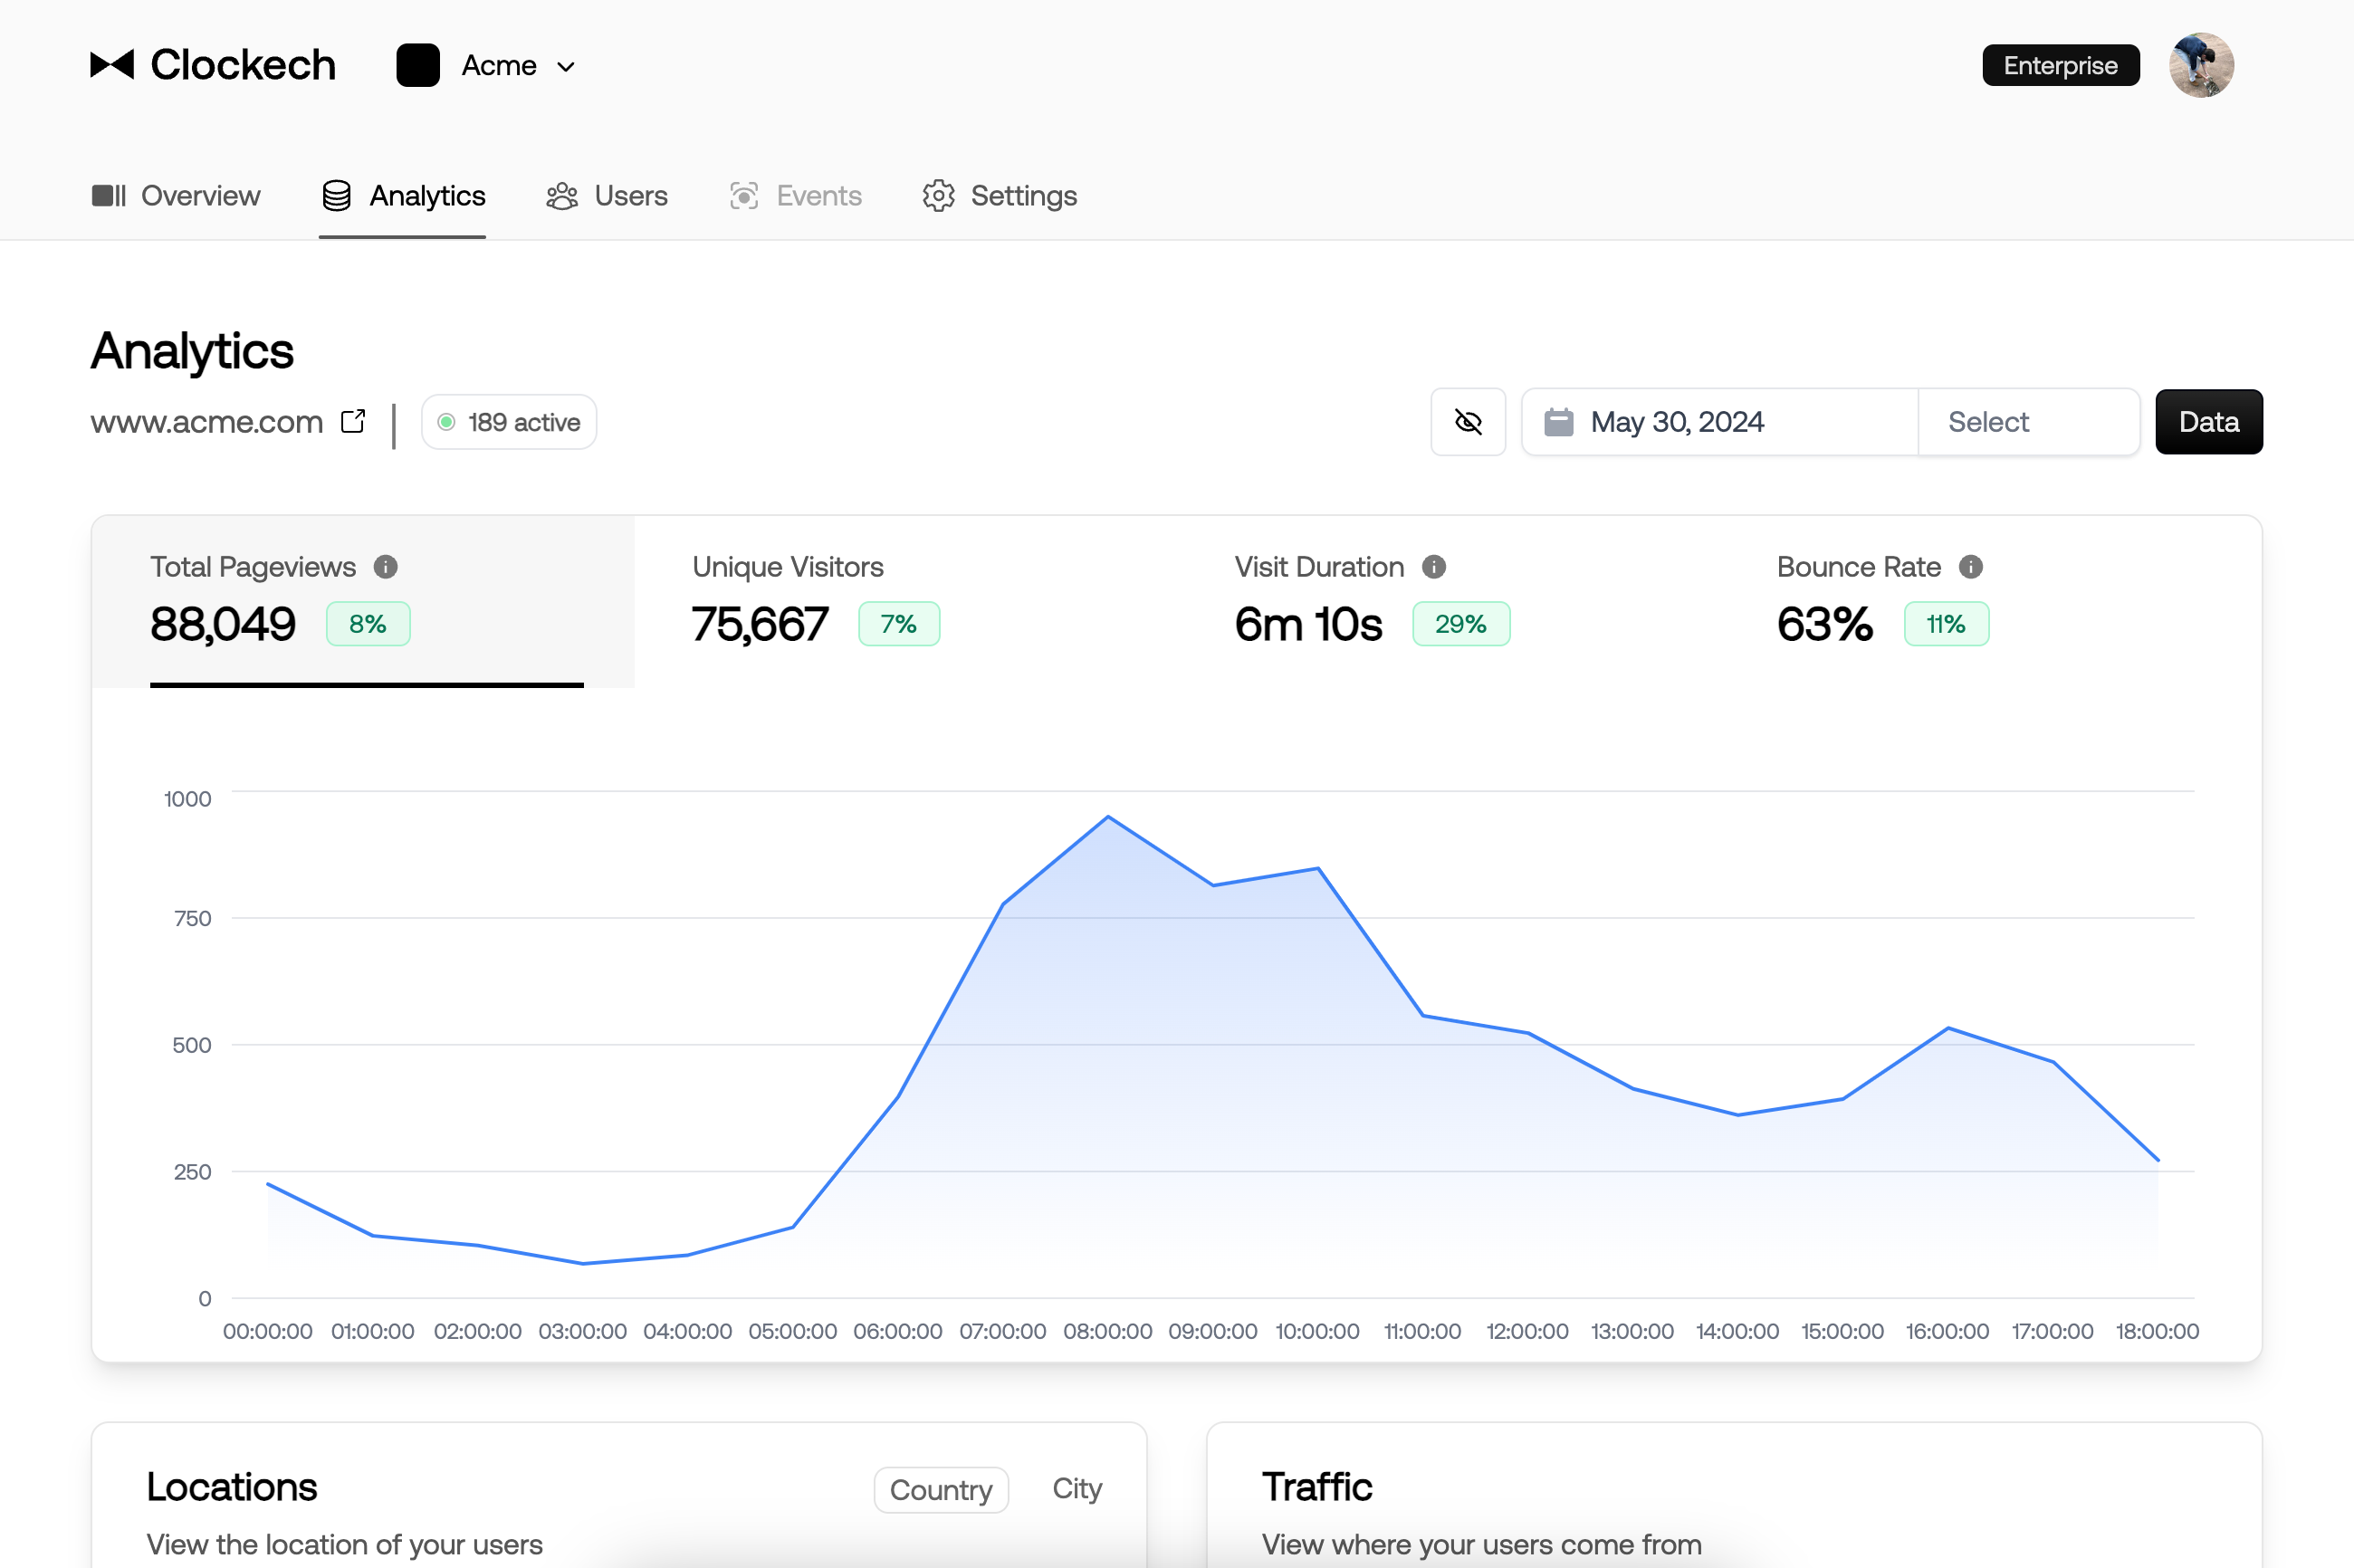Click the external link icon beside www.acme.com

353,421
